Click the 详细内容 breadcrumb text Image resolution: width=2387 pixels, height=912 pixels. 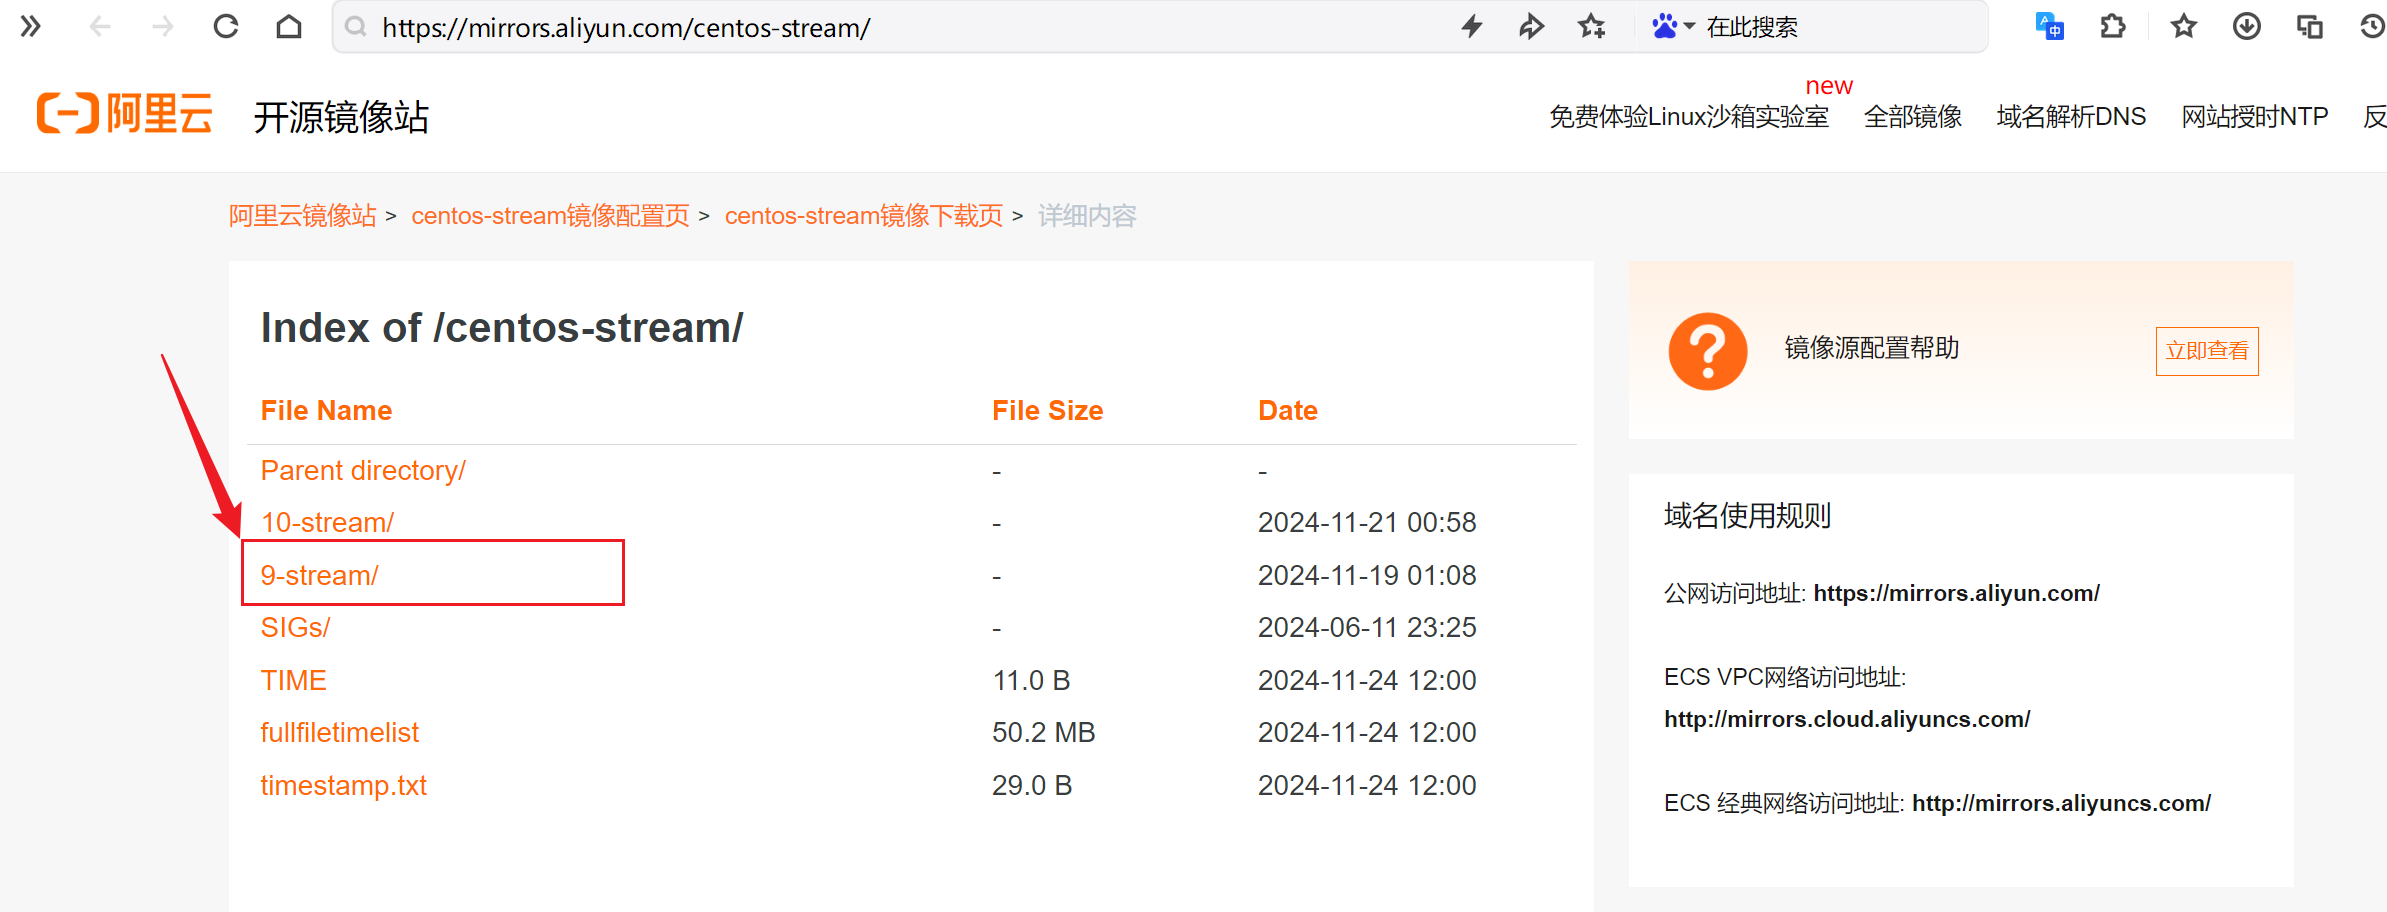click(1087, 216)
